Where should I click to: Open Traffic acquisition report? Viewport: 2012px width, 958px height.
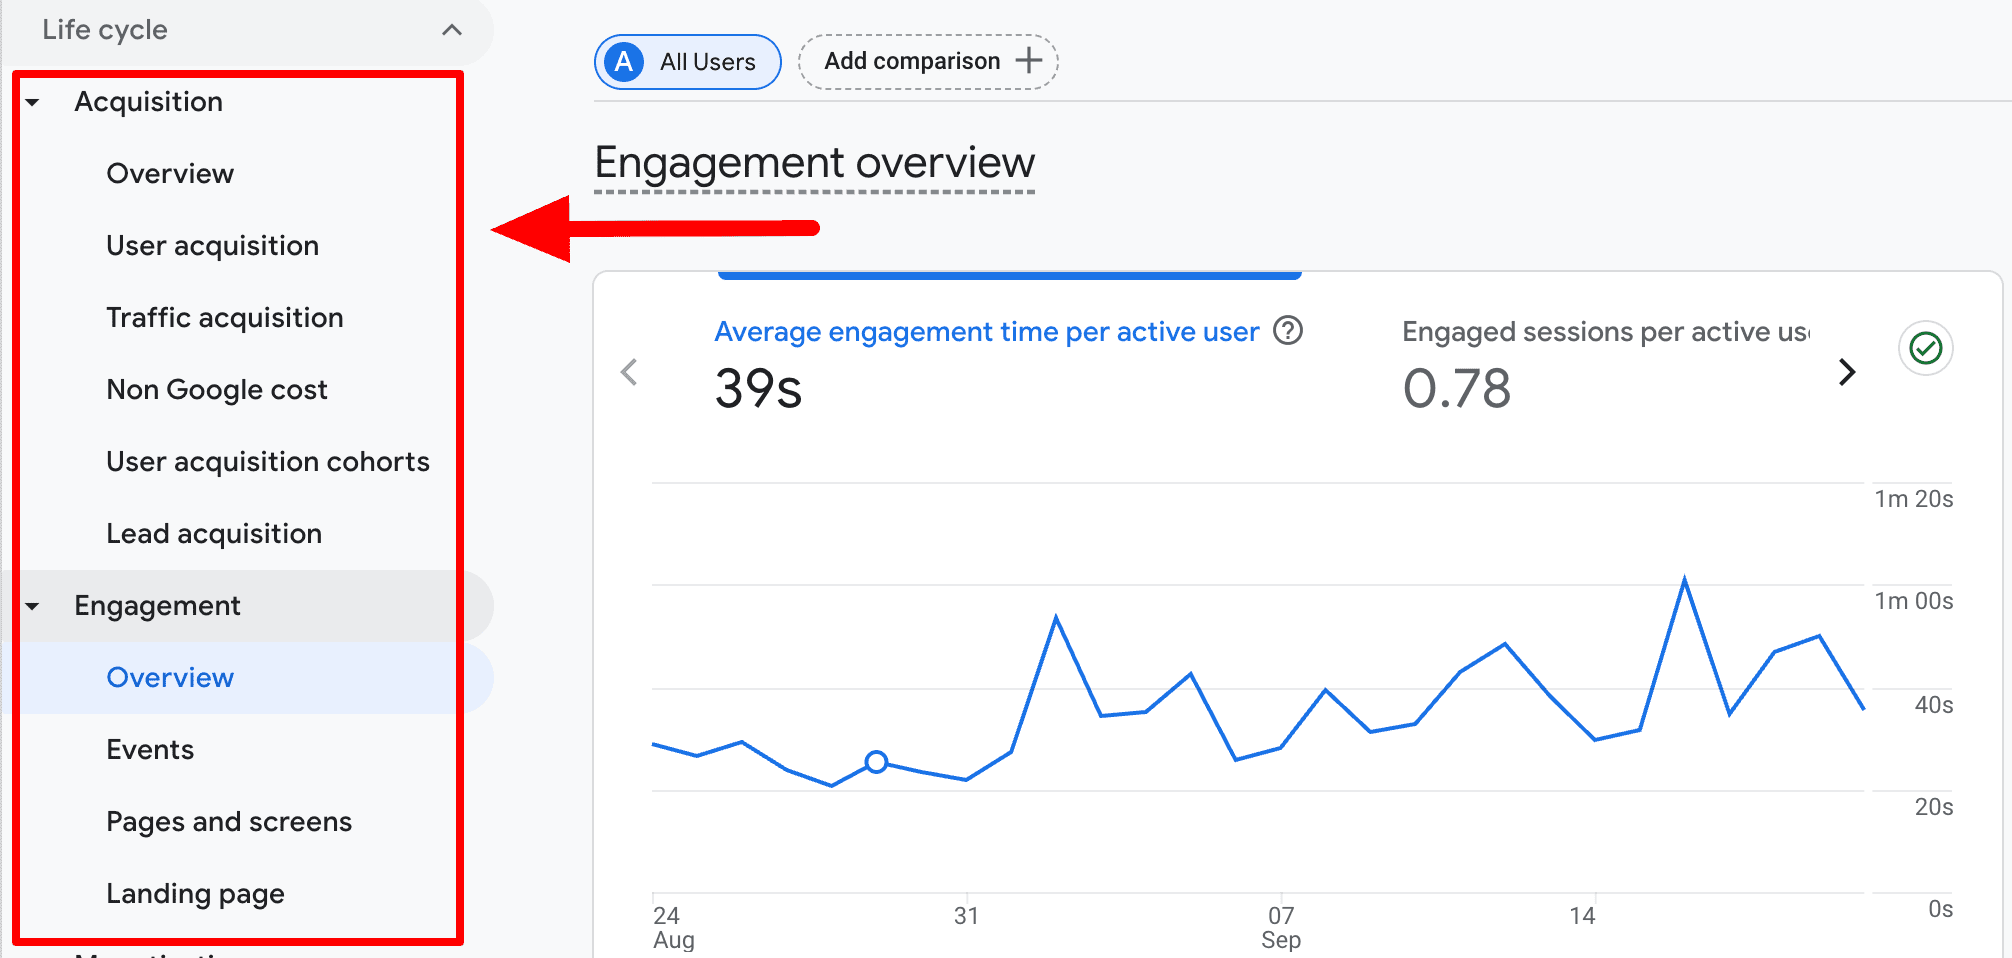[x=225, y=317]
